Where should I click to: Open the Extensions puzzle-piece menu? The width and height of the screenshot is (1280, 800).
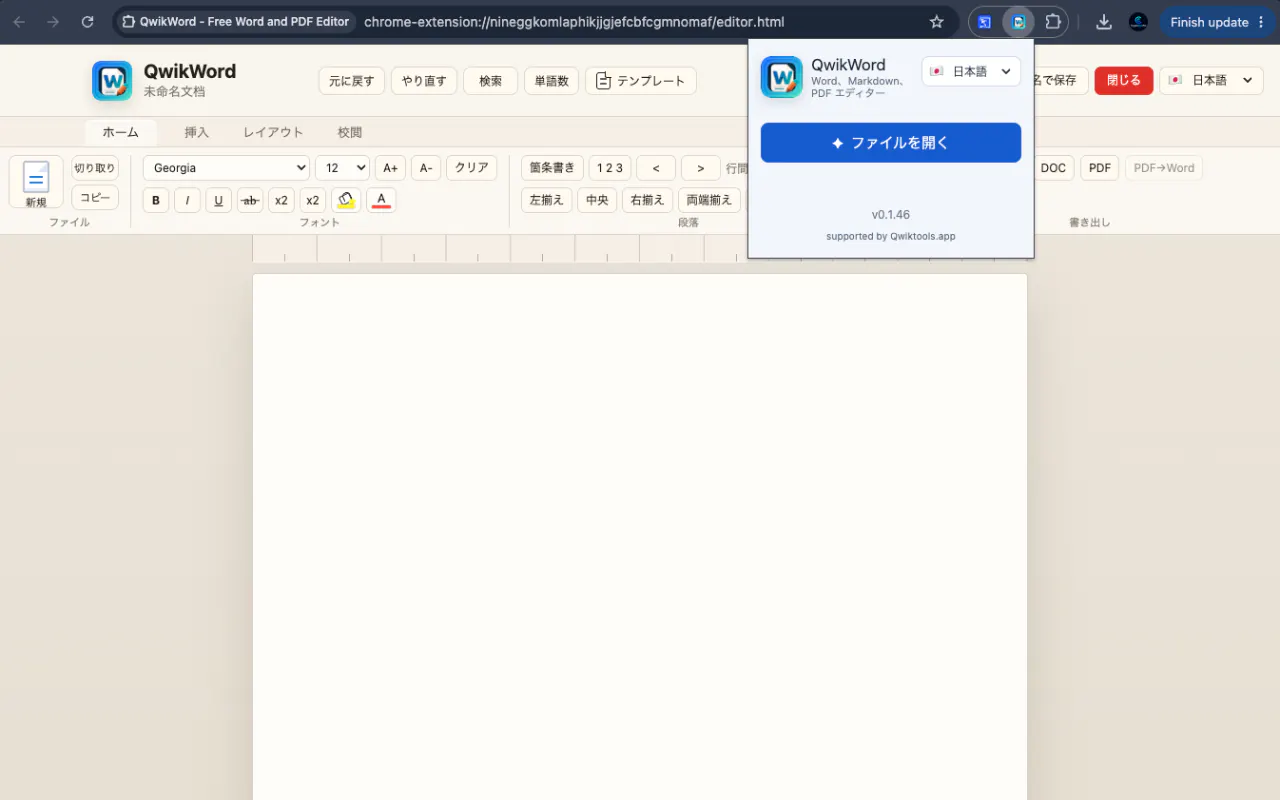pos(1053,22)
